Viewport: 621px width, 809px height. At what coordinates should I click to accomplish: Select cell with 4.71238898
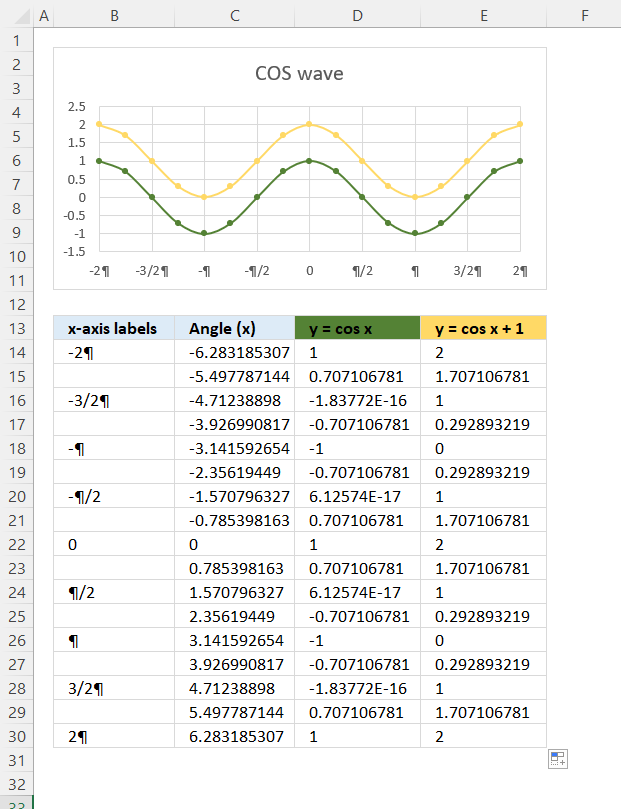[235, 688]
